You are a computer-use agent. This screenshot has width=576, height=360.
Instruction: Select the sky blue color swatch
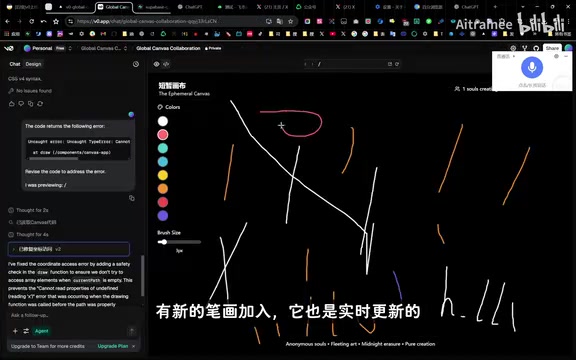[x=163, y=162]
